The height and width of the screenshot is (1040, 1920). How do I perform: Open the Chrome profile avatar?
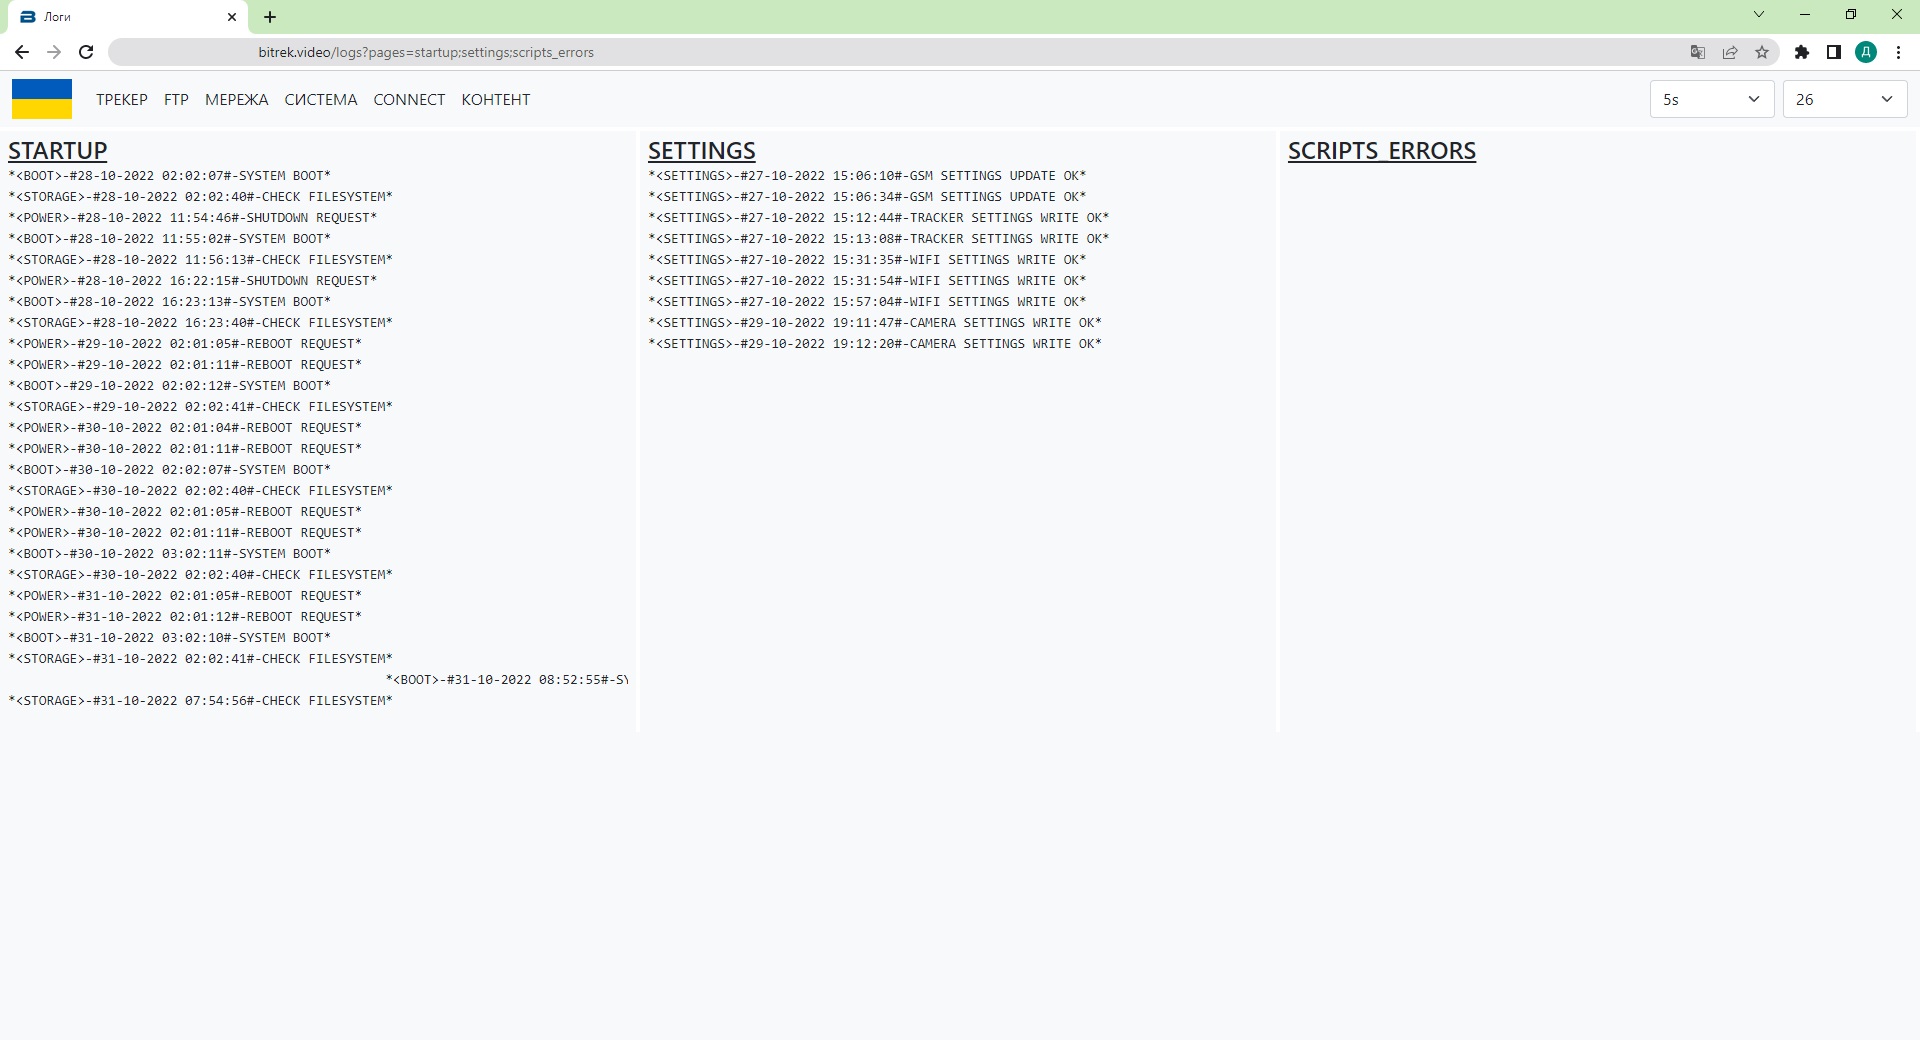[1866, 52]
